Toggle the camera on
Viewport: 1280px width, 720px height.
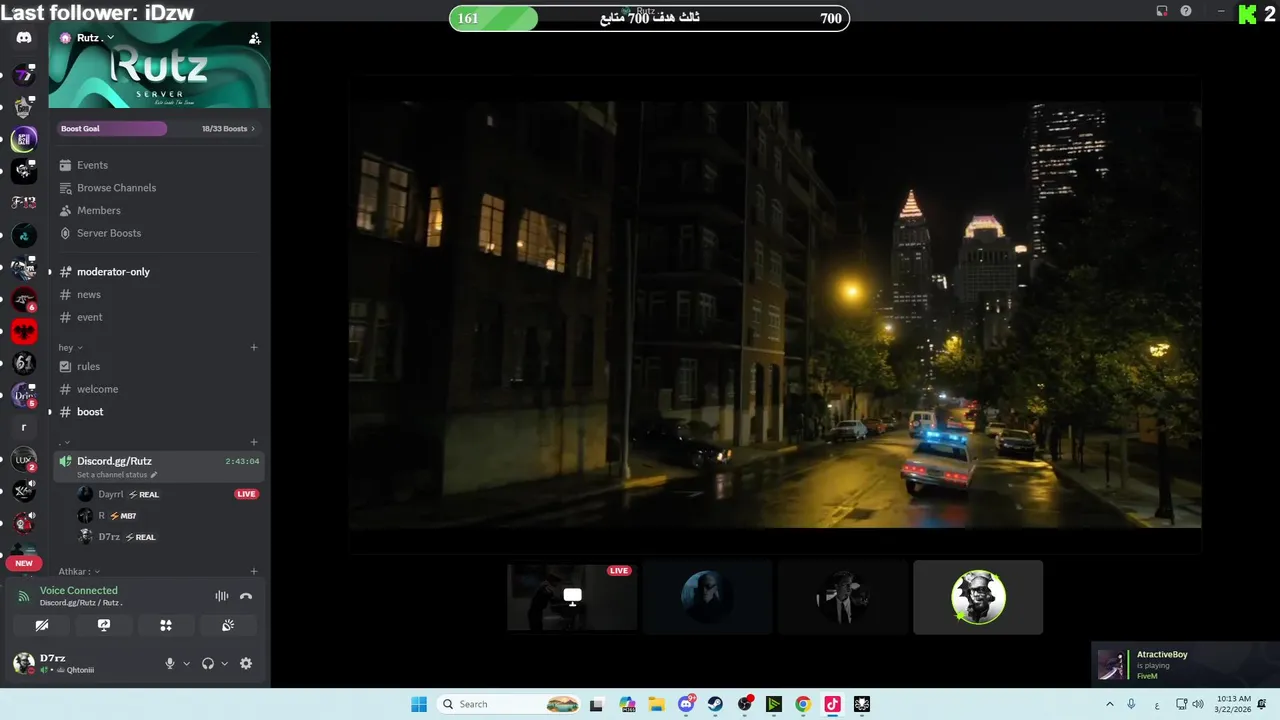pyautogui.click(x=41, y=625)
